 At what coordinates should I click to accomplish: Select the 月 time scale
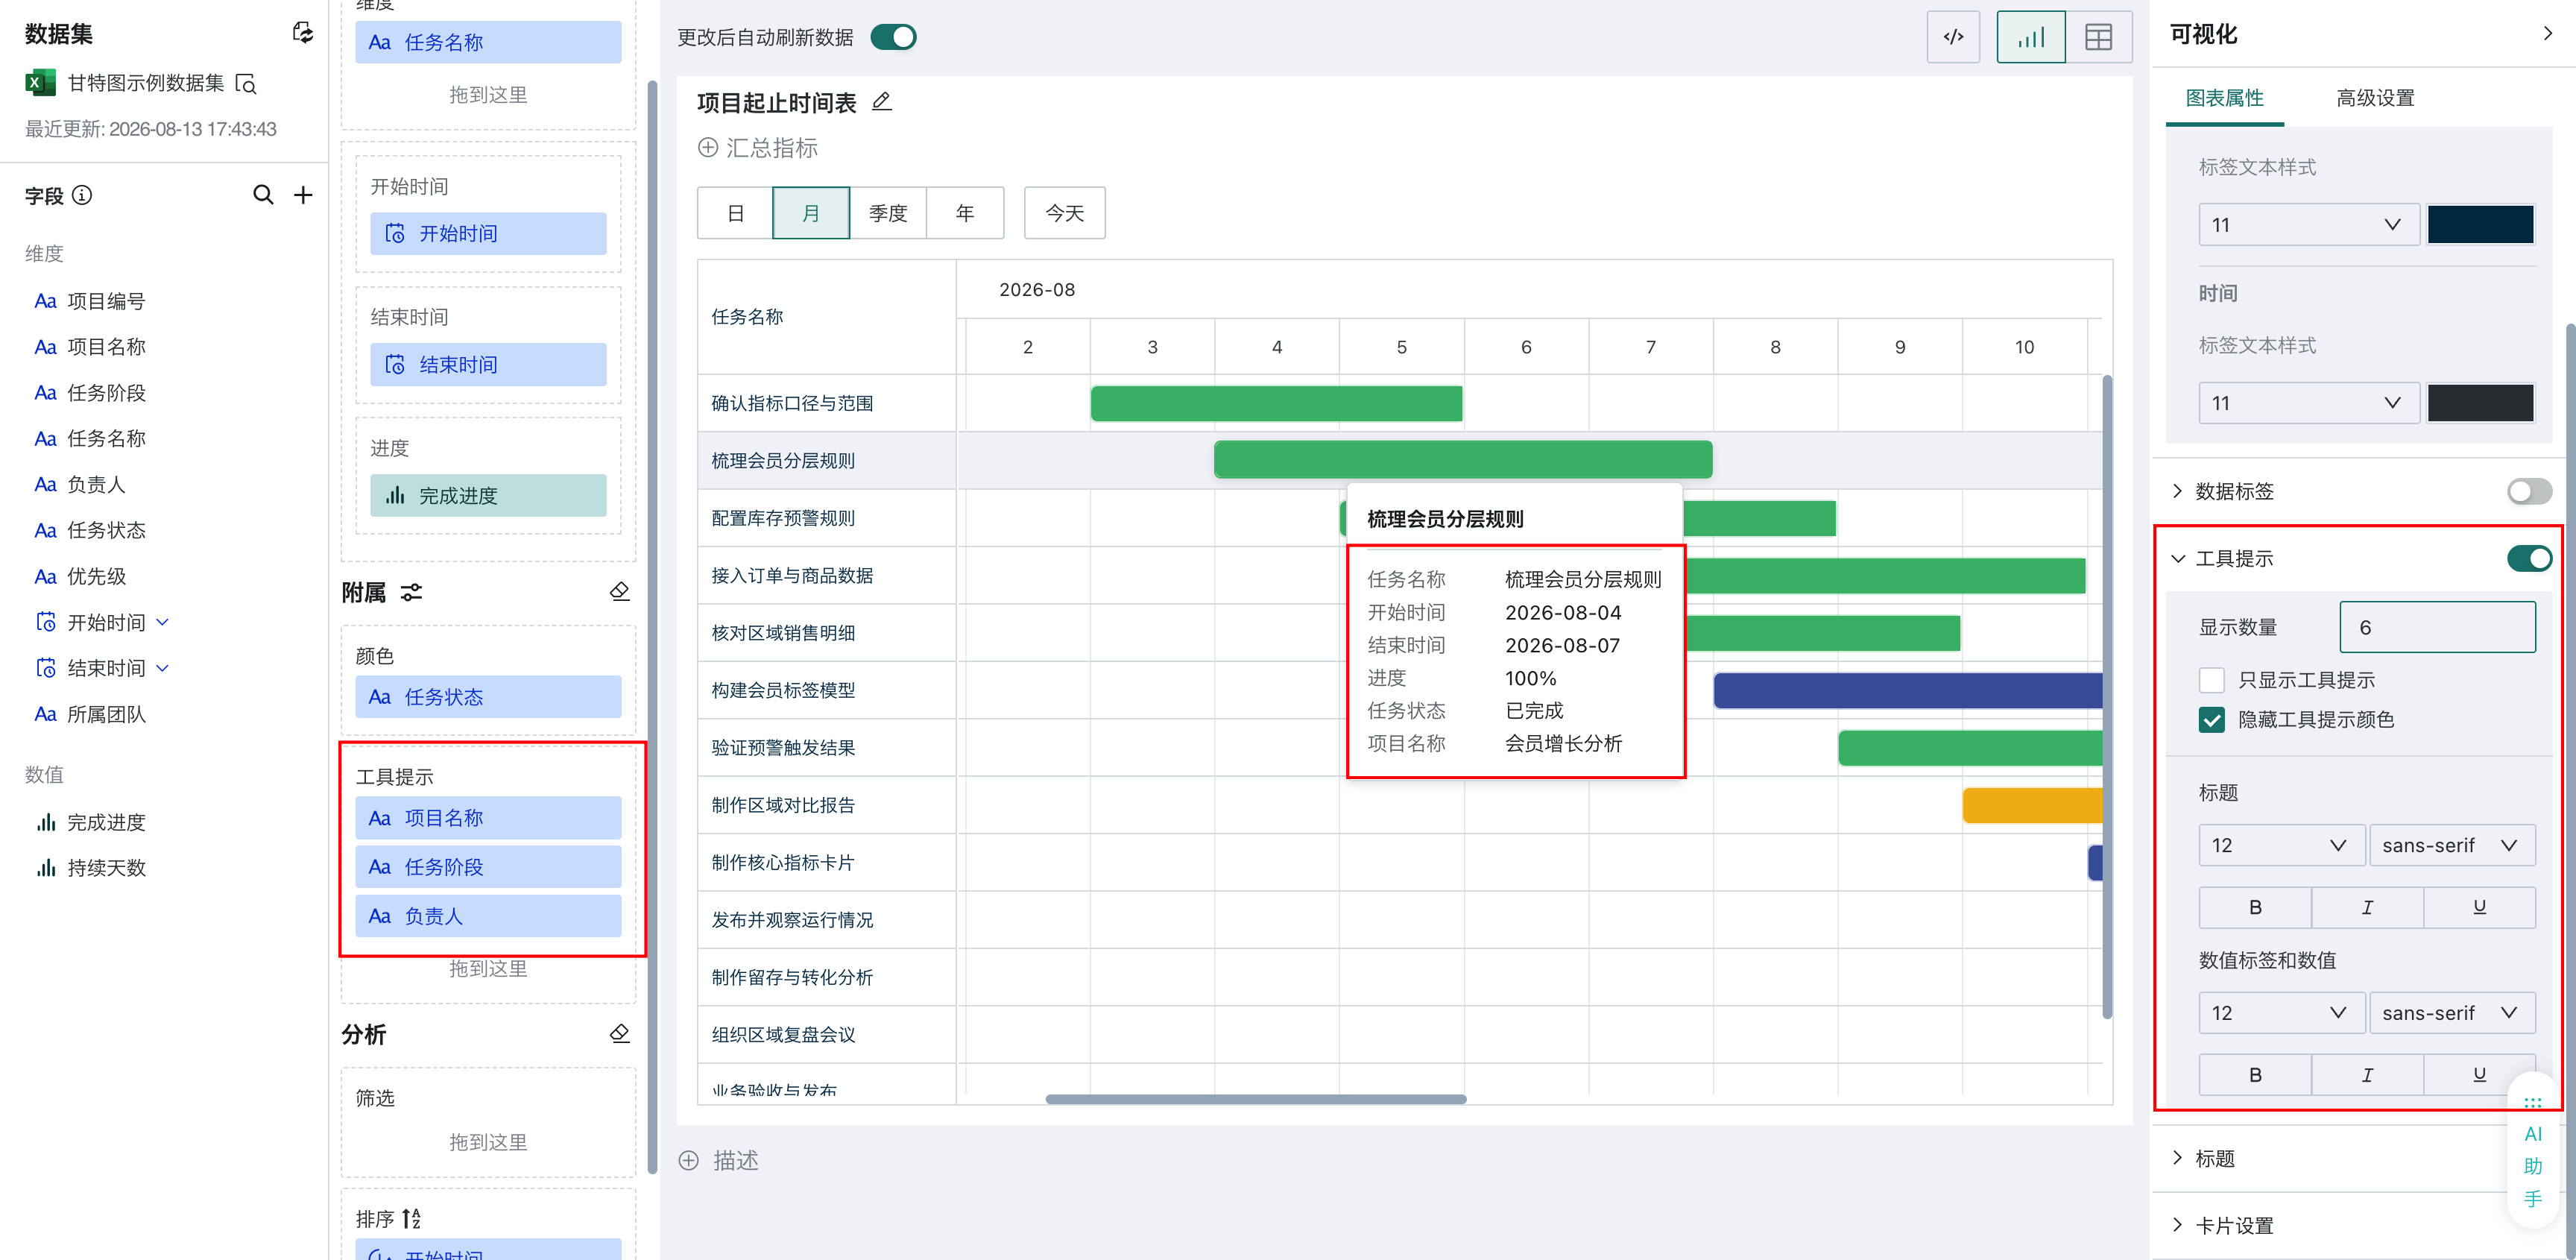point(811,213)
